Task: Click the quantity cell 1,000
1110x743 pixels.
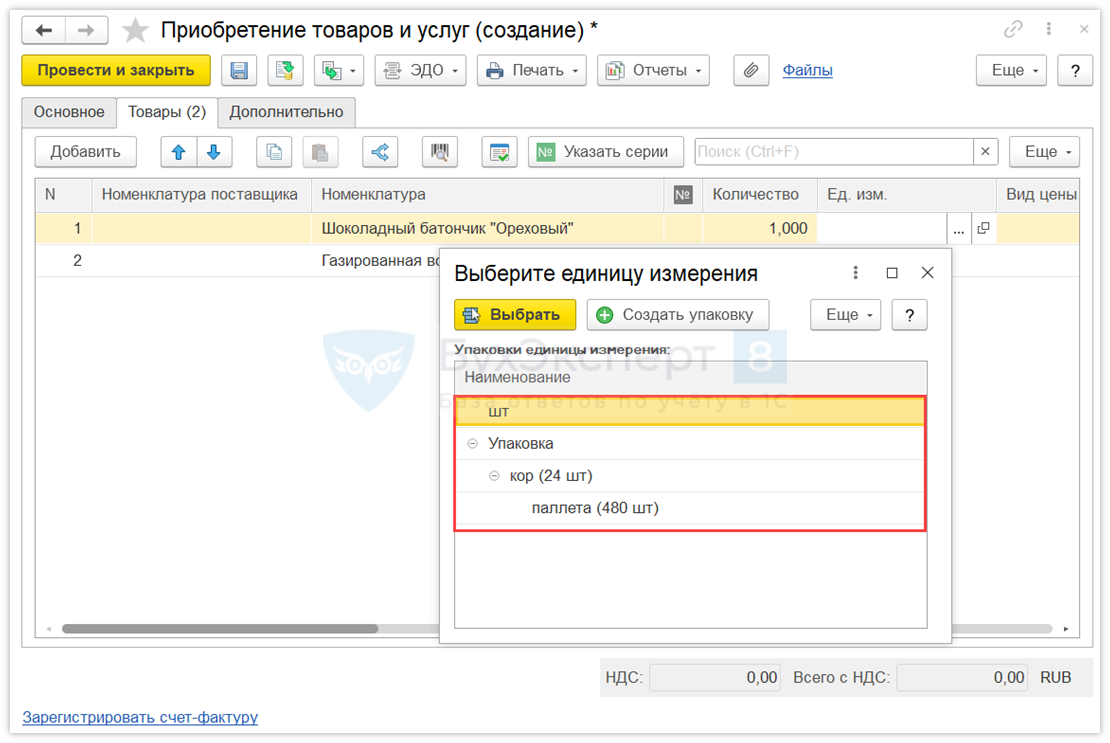Action: [x=759, y=229]
